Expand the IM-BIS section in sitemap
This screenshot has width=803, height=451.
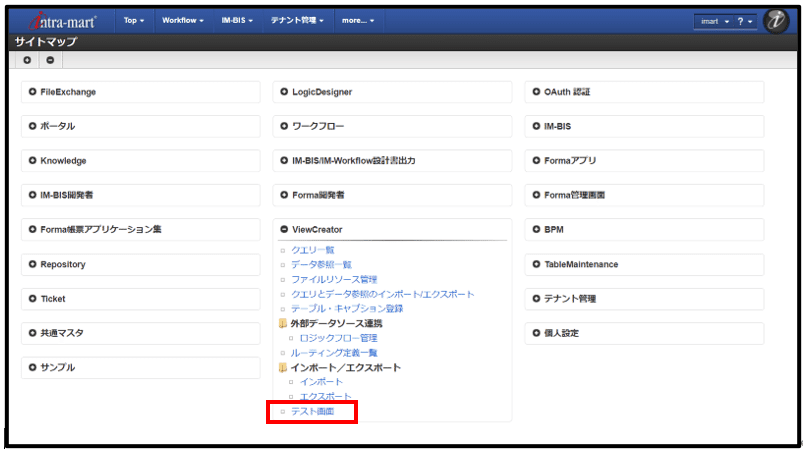(644, 126)
